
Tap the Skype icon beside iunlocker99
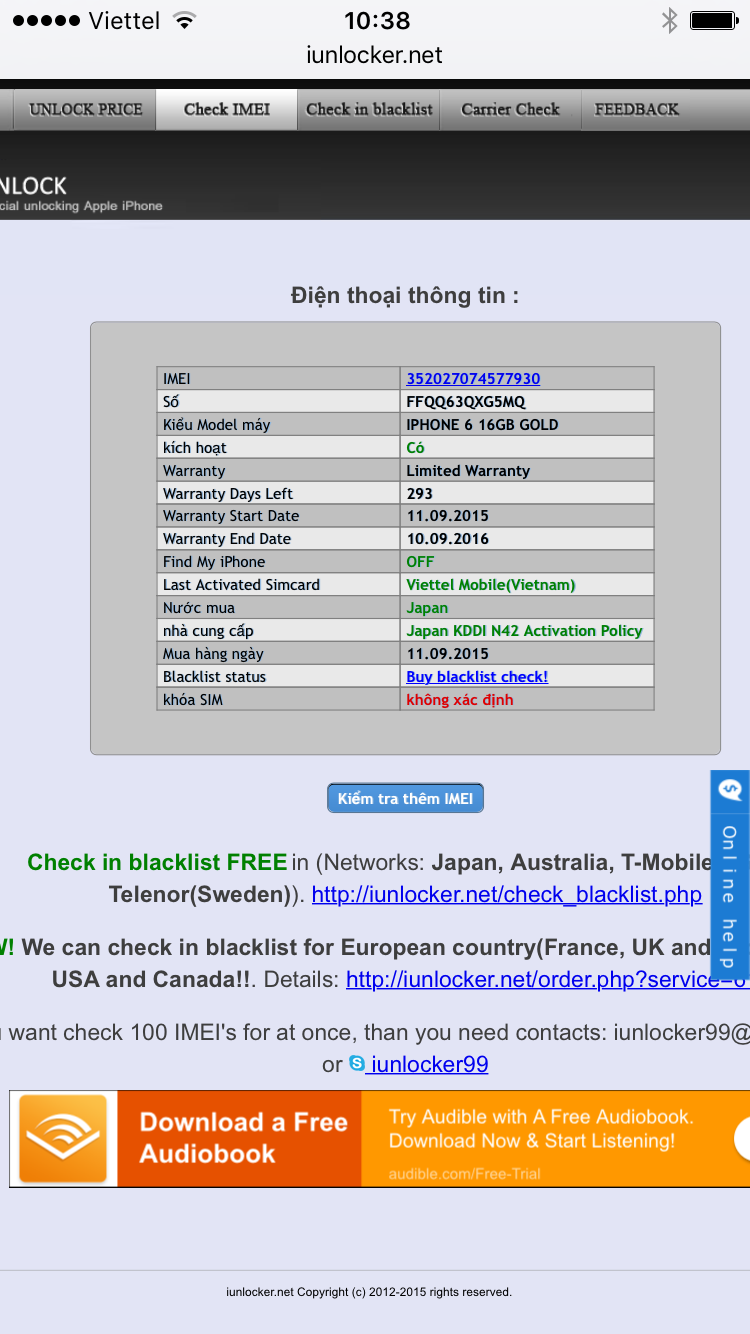coord(357,1065)
